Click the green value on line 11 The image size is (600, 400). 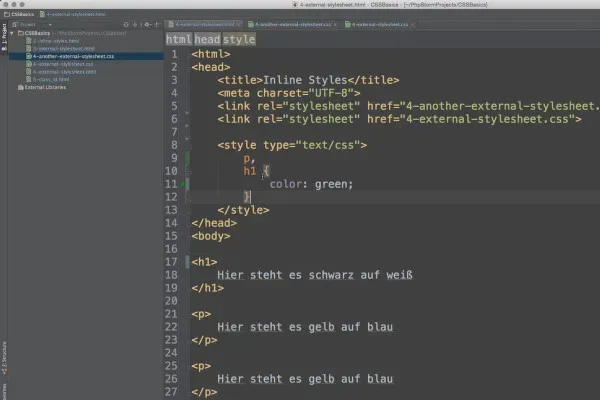click(331, 184)
